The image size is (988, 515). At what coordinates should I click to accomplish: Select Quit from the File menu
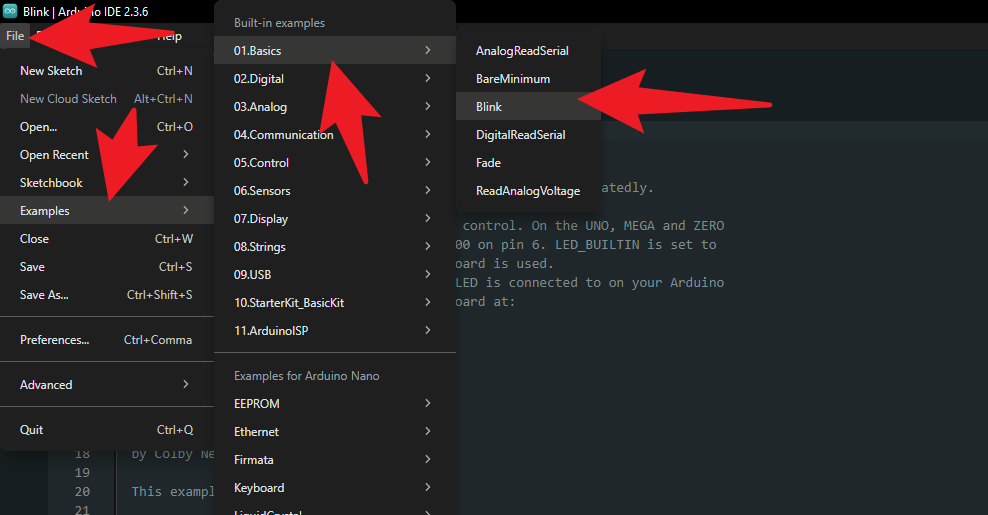(106, 430)
